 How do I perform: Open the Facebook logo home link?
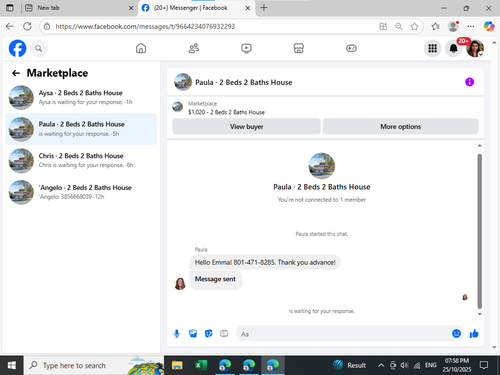pos(17,48)
